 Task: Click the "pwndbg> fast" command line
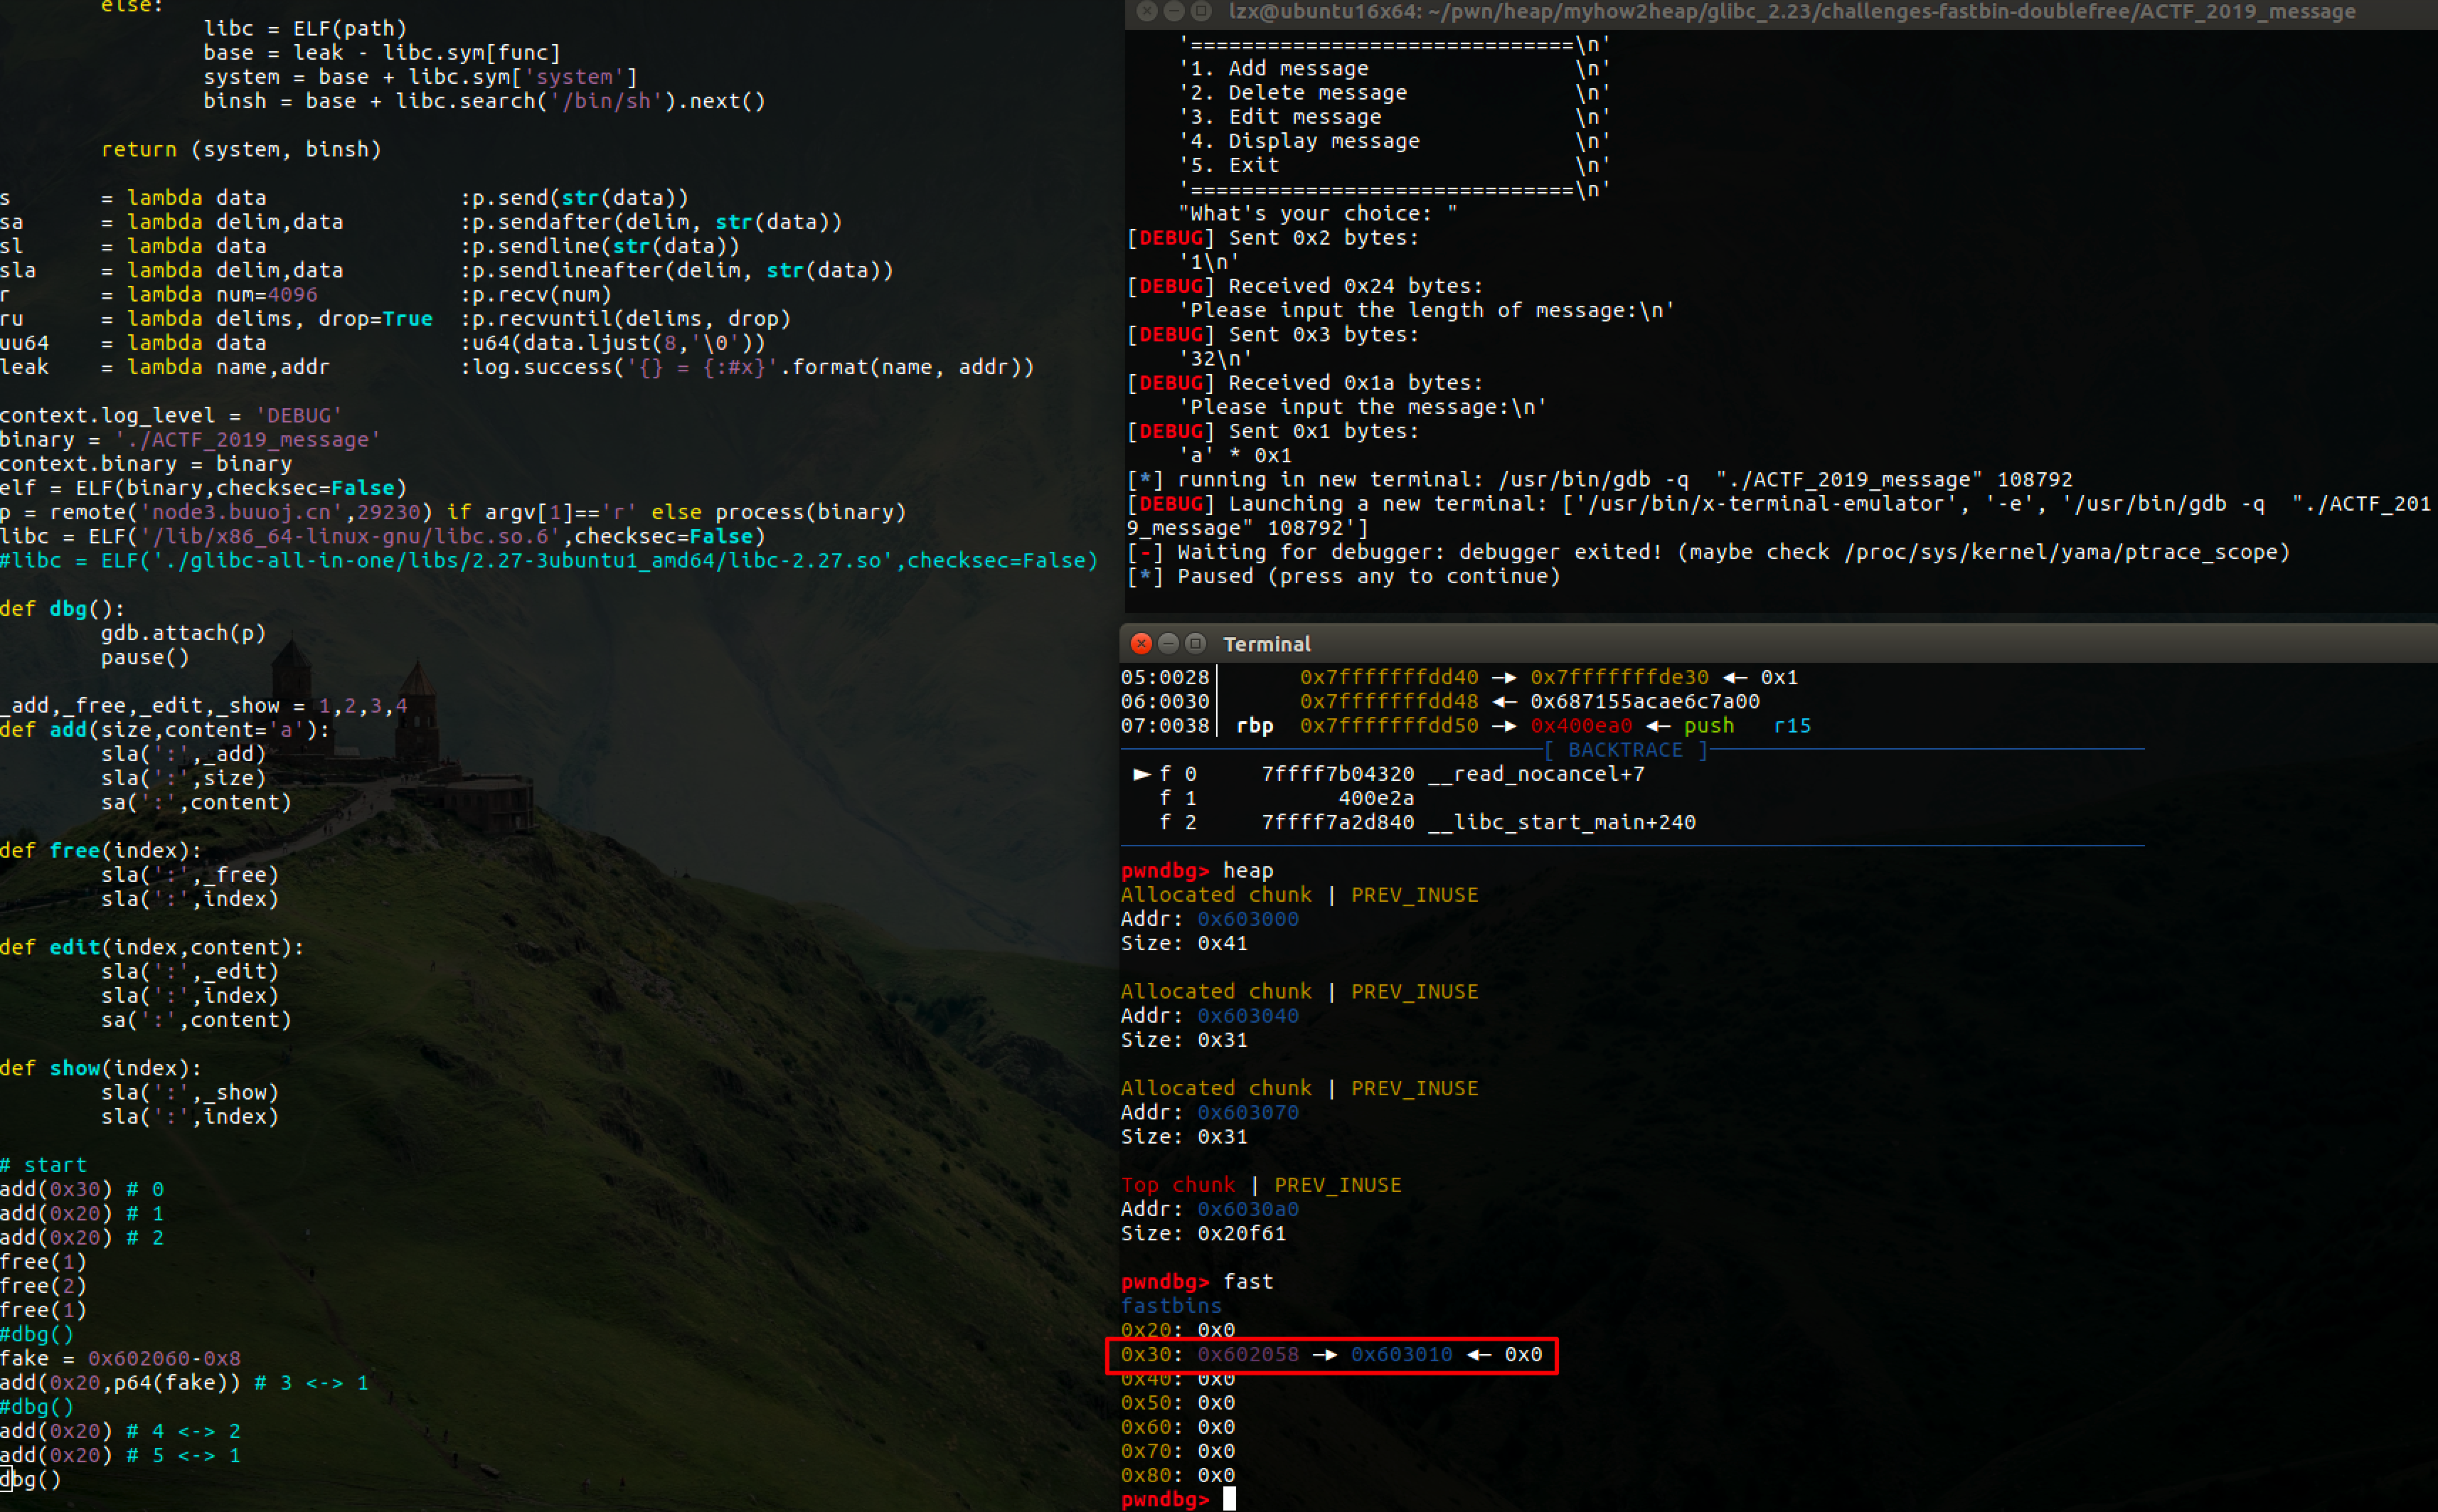click(x=1197, y=1282)
